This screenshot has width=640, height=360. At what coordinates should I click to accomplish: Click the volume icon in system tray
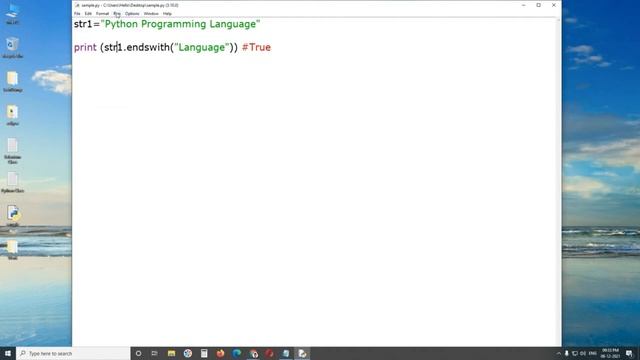coord(583,353)
